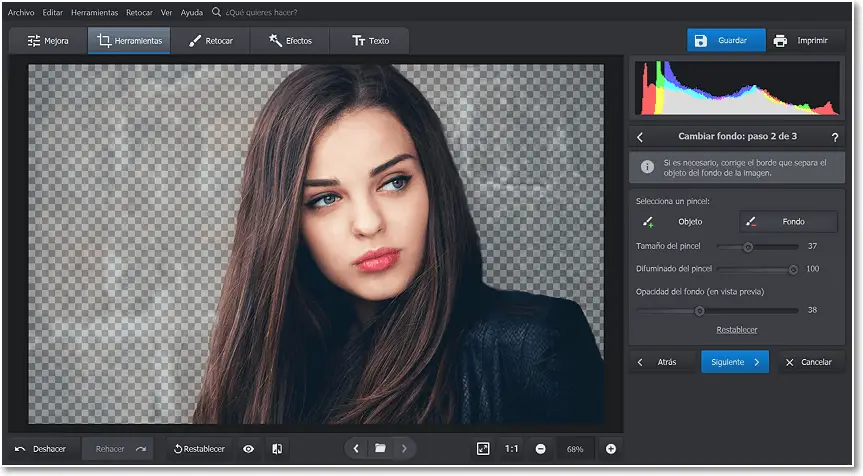Click the Cancelar button
The height and width of the screenshot is (476, 863).
(x=811, y=362)
